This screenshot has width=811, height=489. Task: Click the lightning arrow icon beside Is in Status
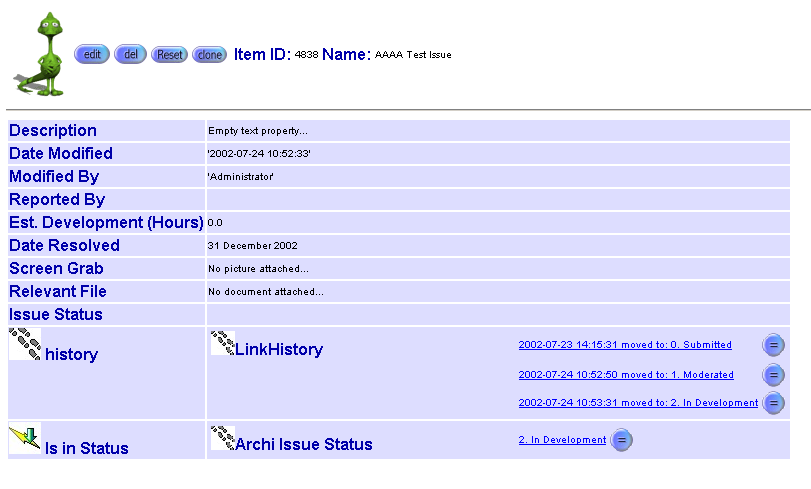[25, 438]
